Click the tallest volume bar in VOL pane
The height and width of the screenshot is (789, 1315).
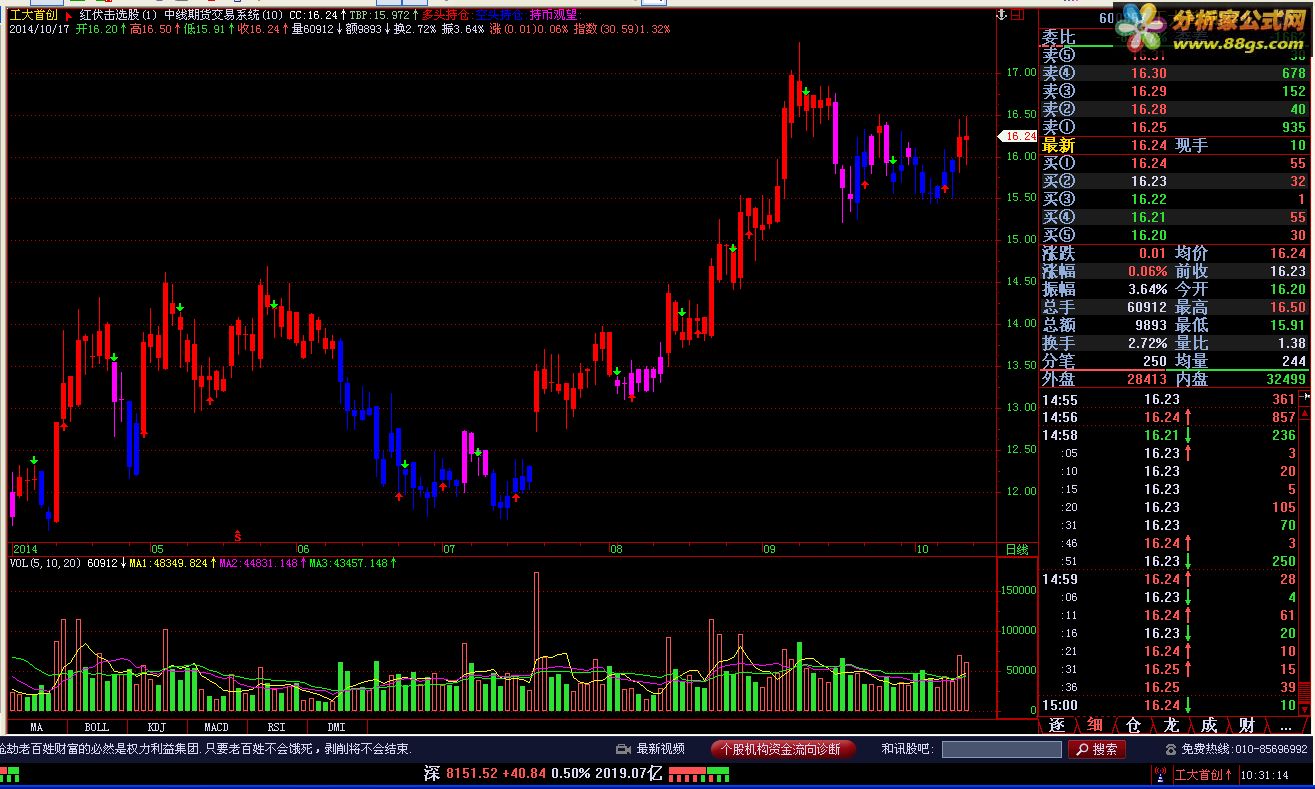point(537,642)
